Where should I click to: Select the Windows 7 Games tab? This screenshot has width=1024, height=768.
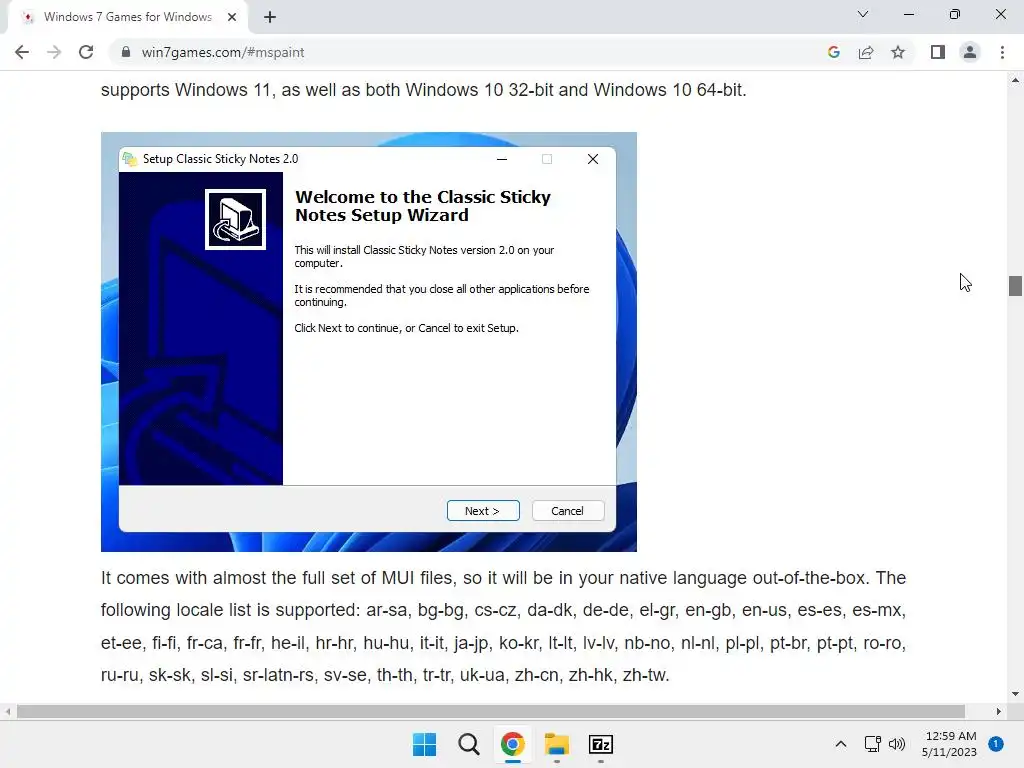127,17
